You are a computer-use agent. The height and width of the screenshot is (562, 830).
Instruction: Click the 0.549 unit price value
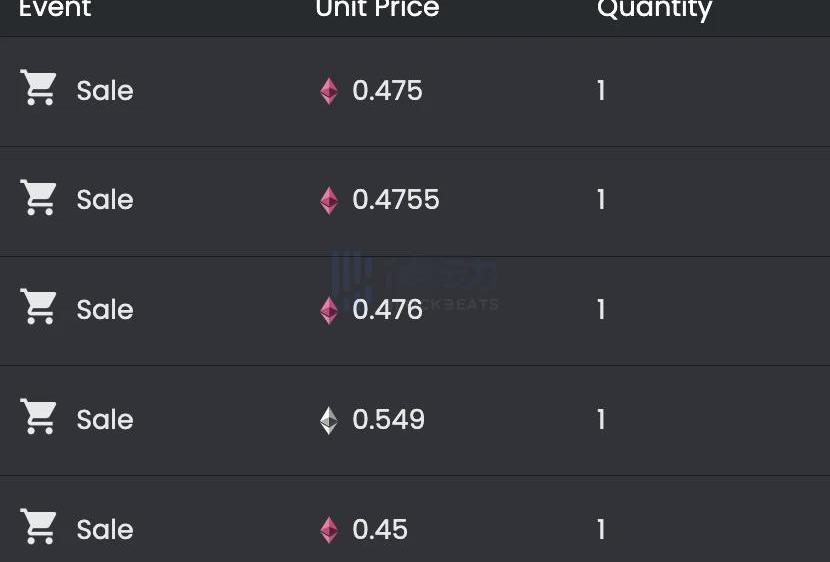tap(389, 420)
